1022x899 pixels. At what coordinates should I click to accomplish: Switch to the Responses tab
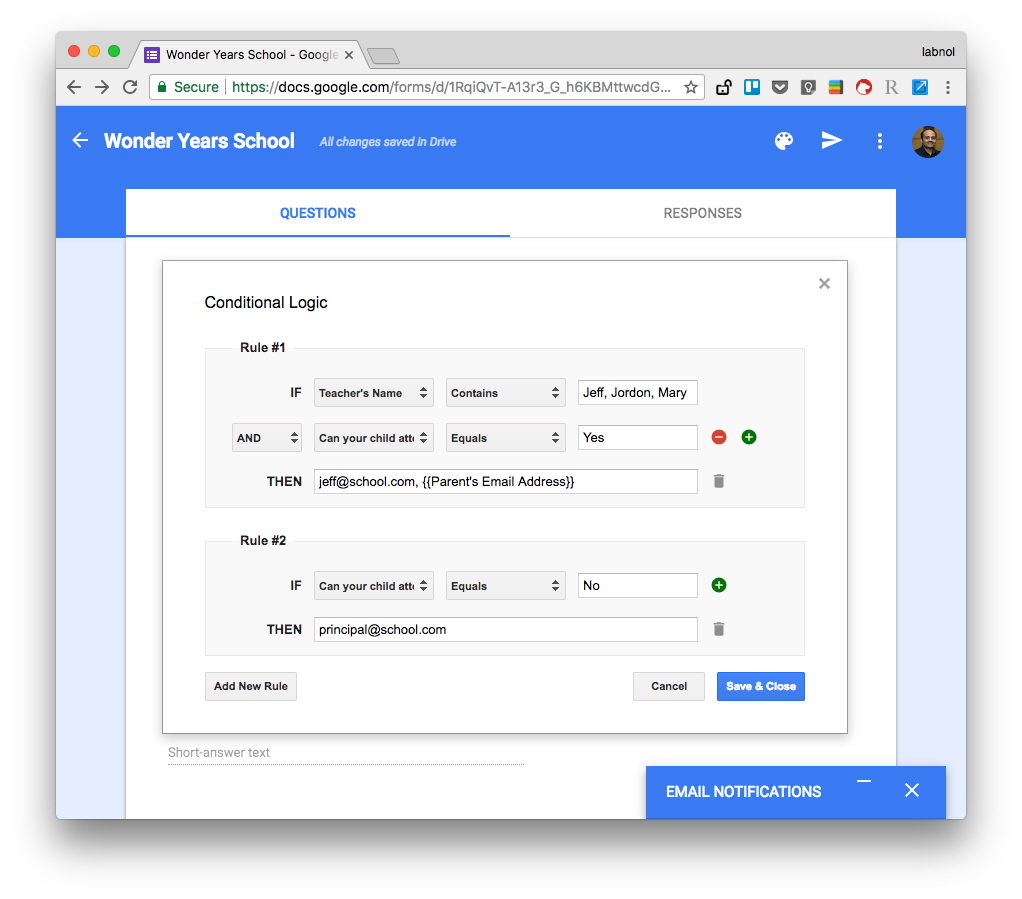click(702, 213)
